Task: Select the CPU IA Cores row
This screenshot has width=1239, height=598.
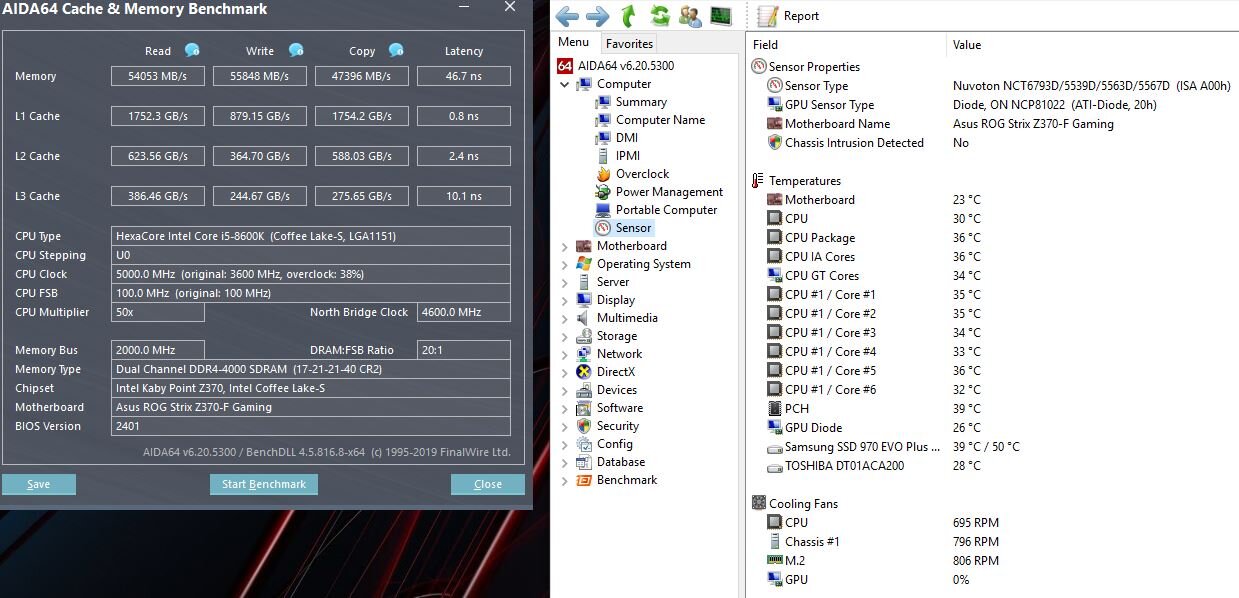Action: [992, 257]
